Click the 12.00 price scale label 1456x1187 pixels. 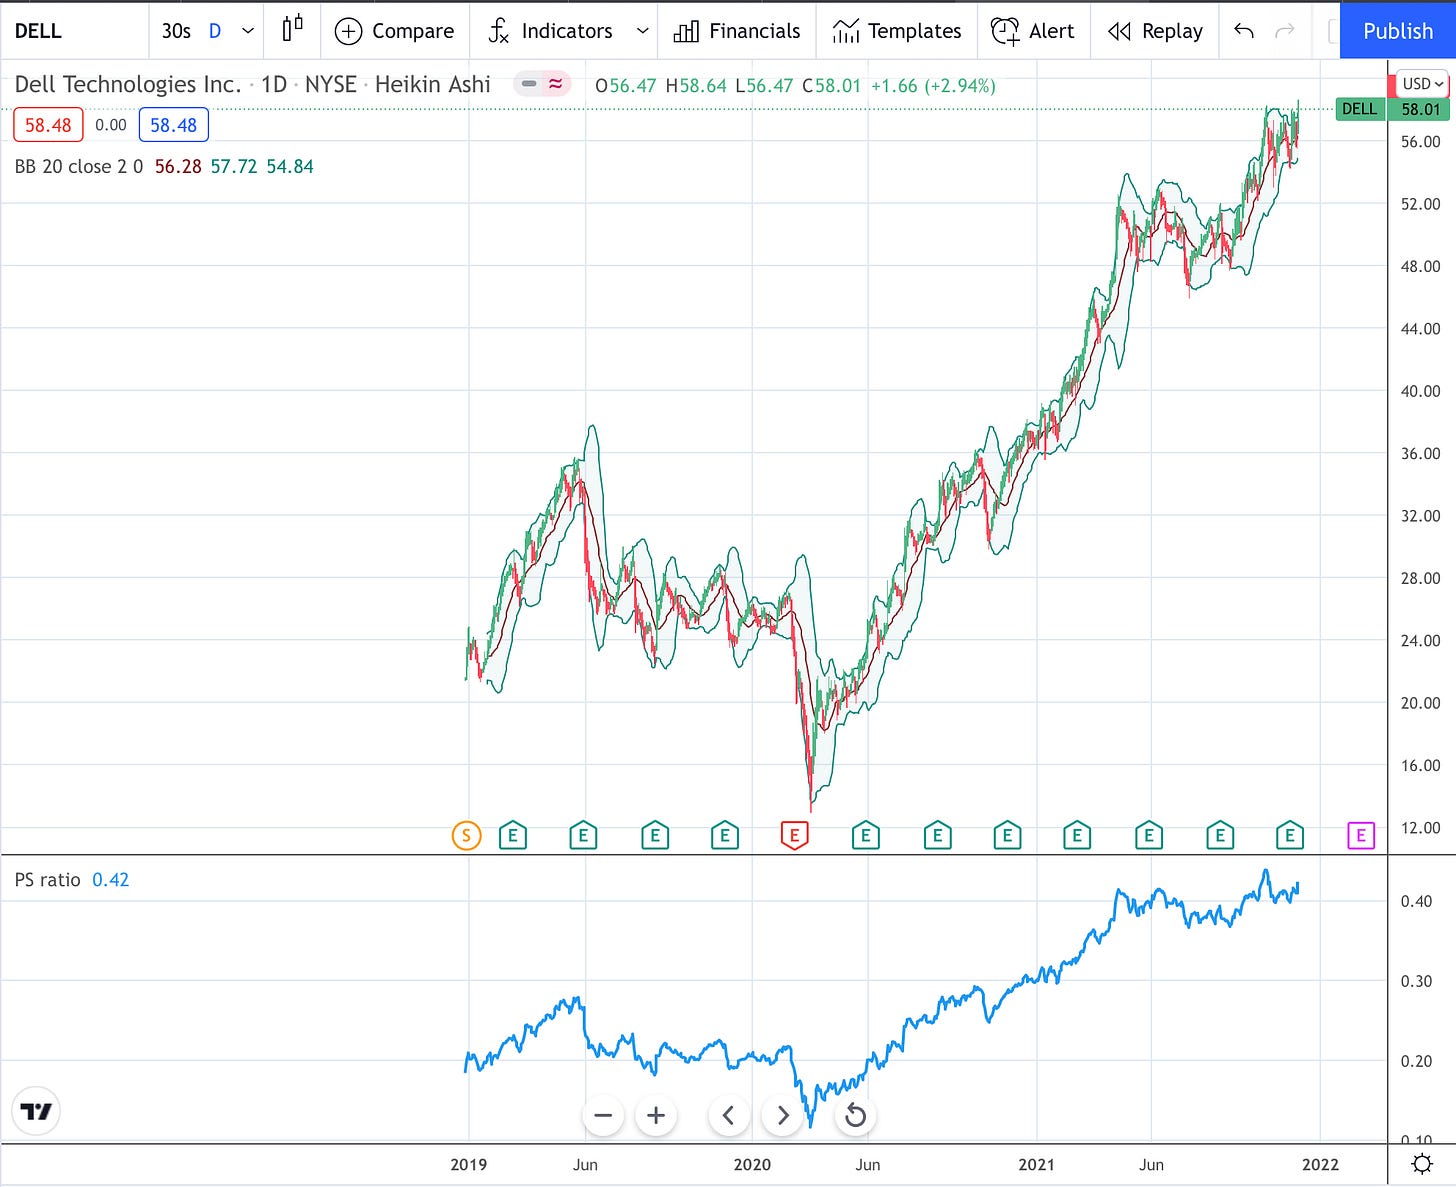(1420, 828)
